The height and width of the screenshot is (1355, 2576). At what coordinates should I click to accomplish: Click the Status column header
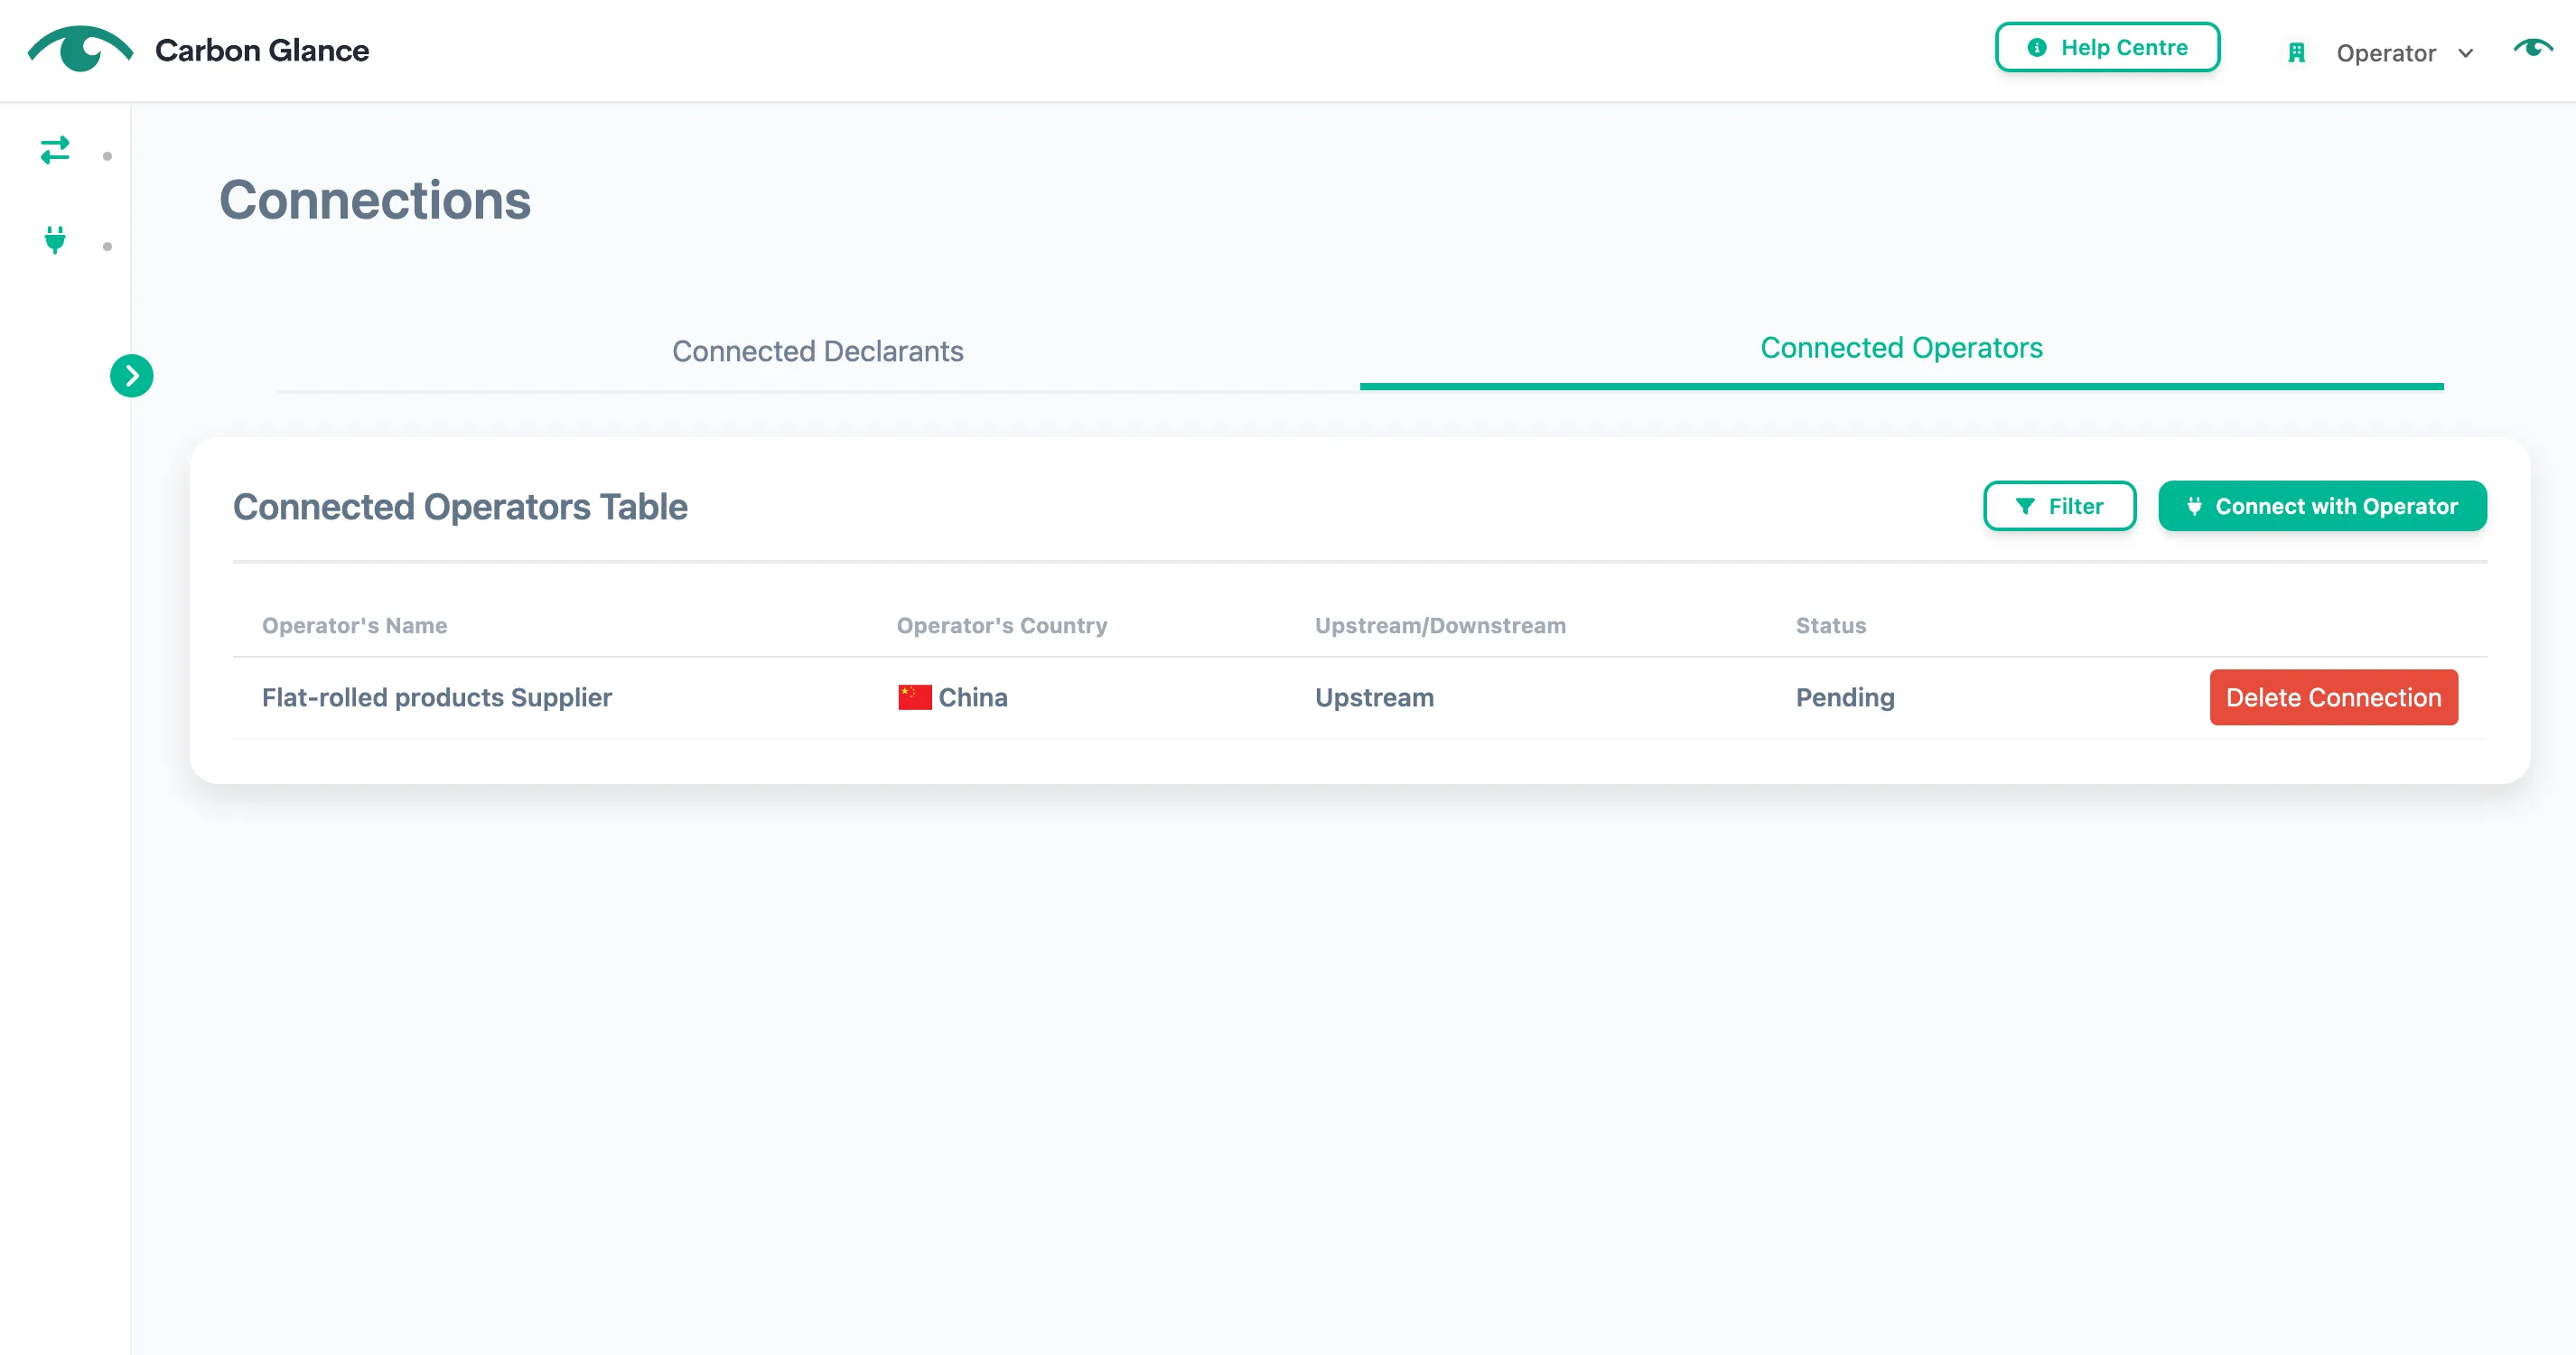(x=1831, y=625)
